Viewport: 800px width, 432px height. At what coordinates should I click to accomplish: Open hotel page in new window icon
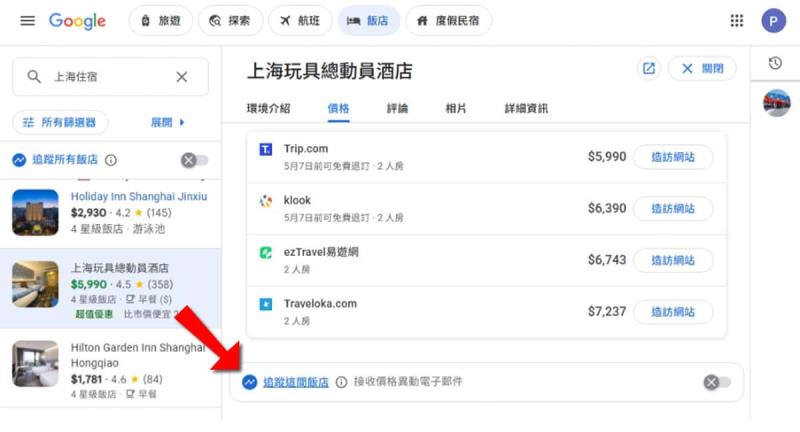pyautogui.click(x=648, y=68)
